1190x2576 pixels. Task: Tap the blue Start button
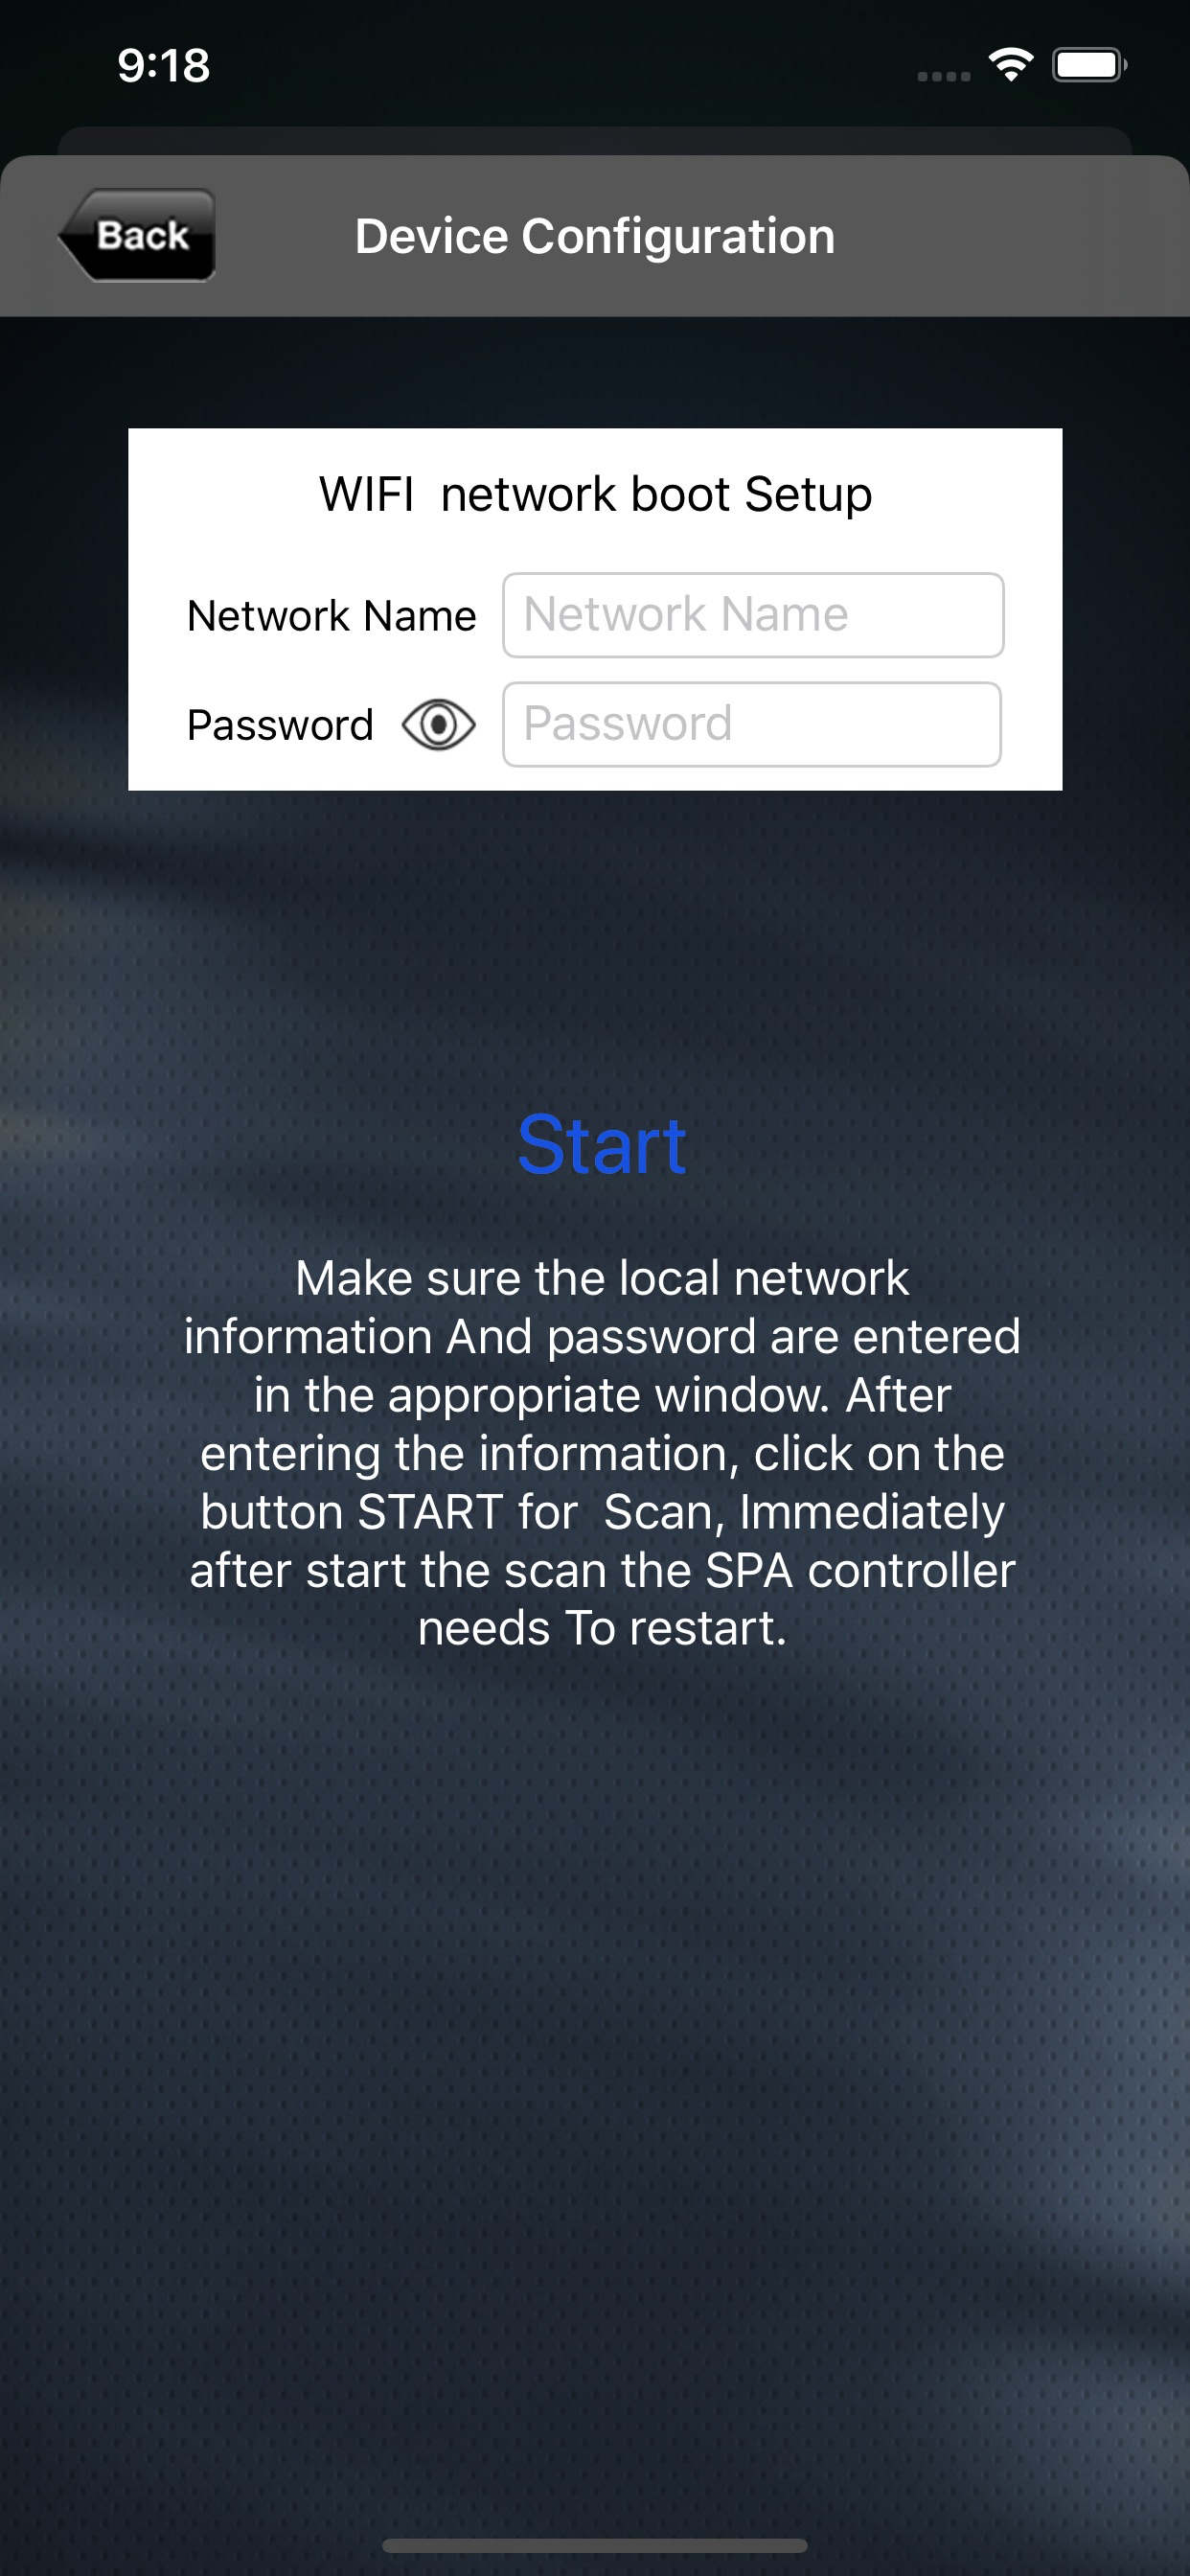coord(602,1145)
